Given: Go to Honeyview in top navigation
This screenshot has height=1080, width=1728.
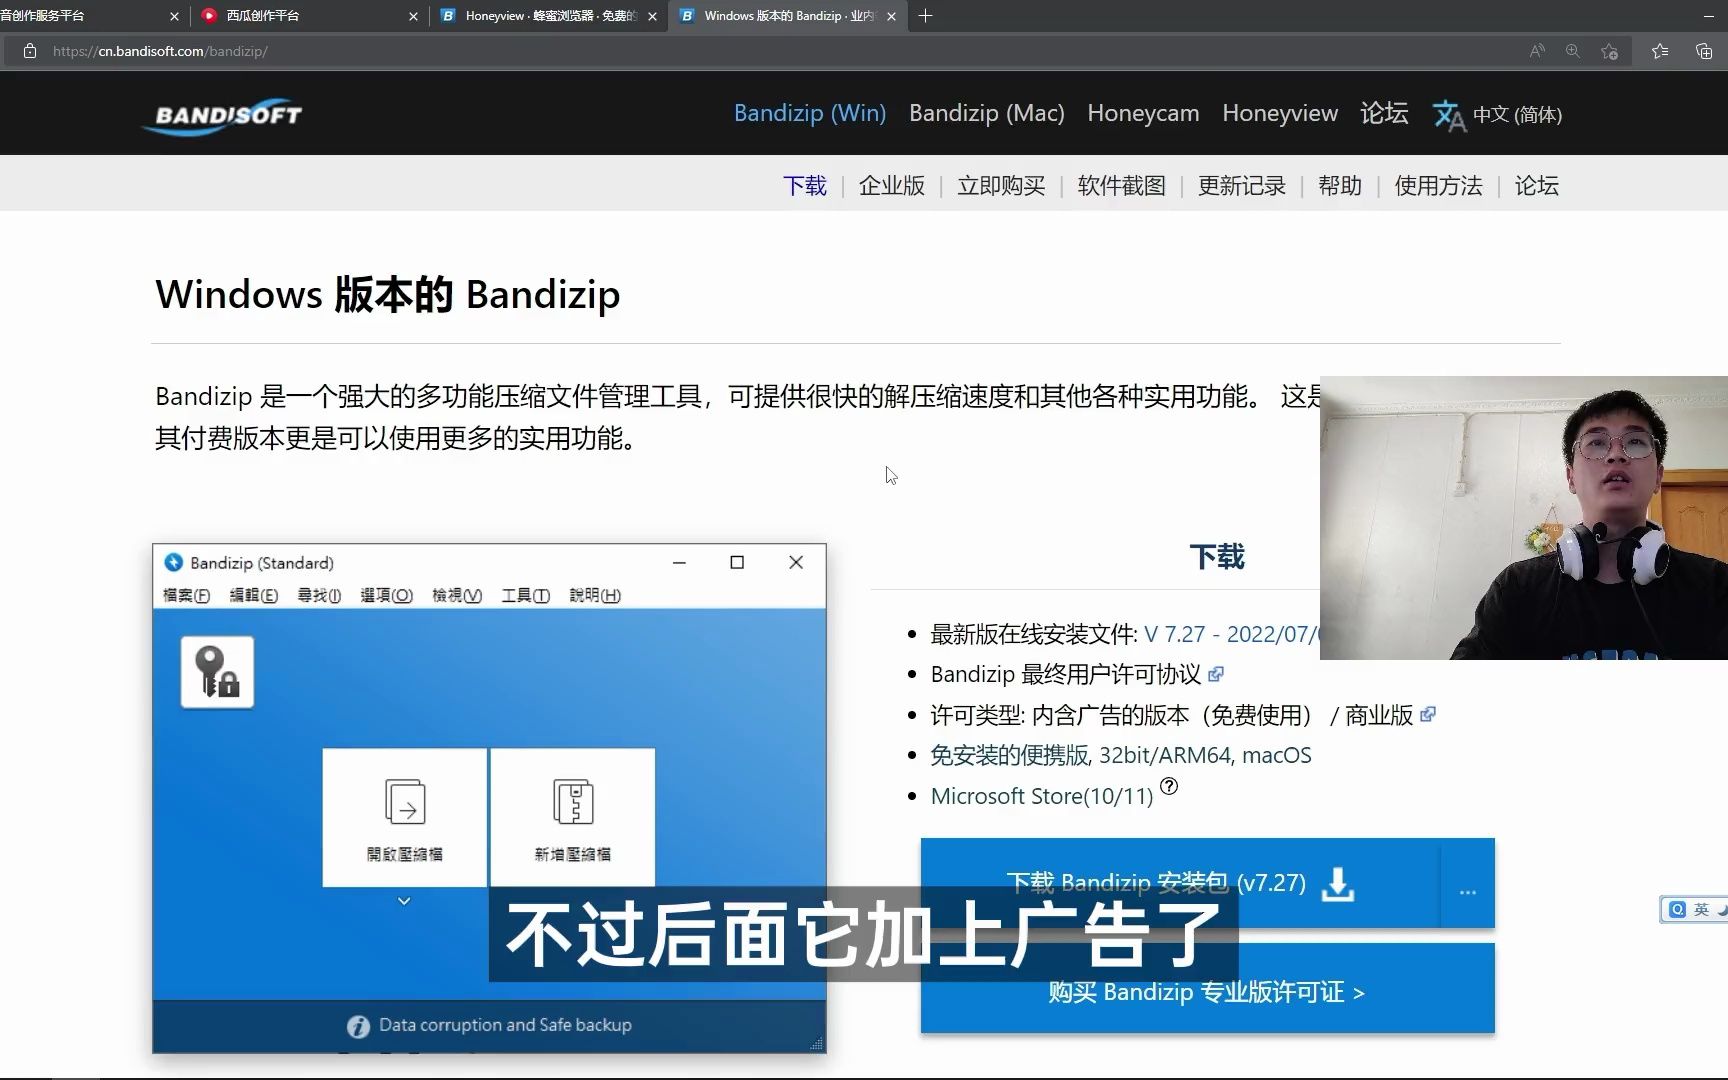Looking at the screenshot, I should (1280, 113).
